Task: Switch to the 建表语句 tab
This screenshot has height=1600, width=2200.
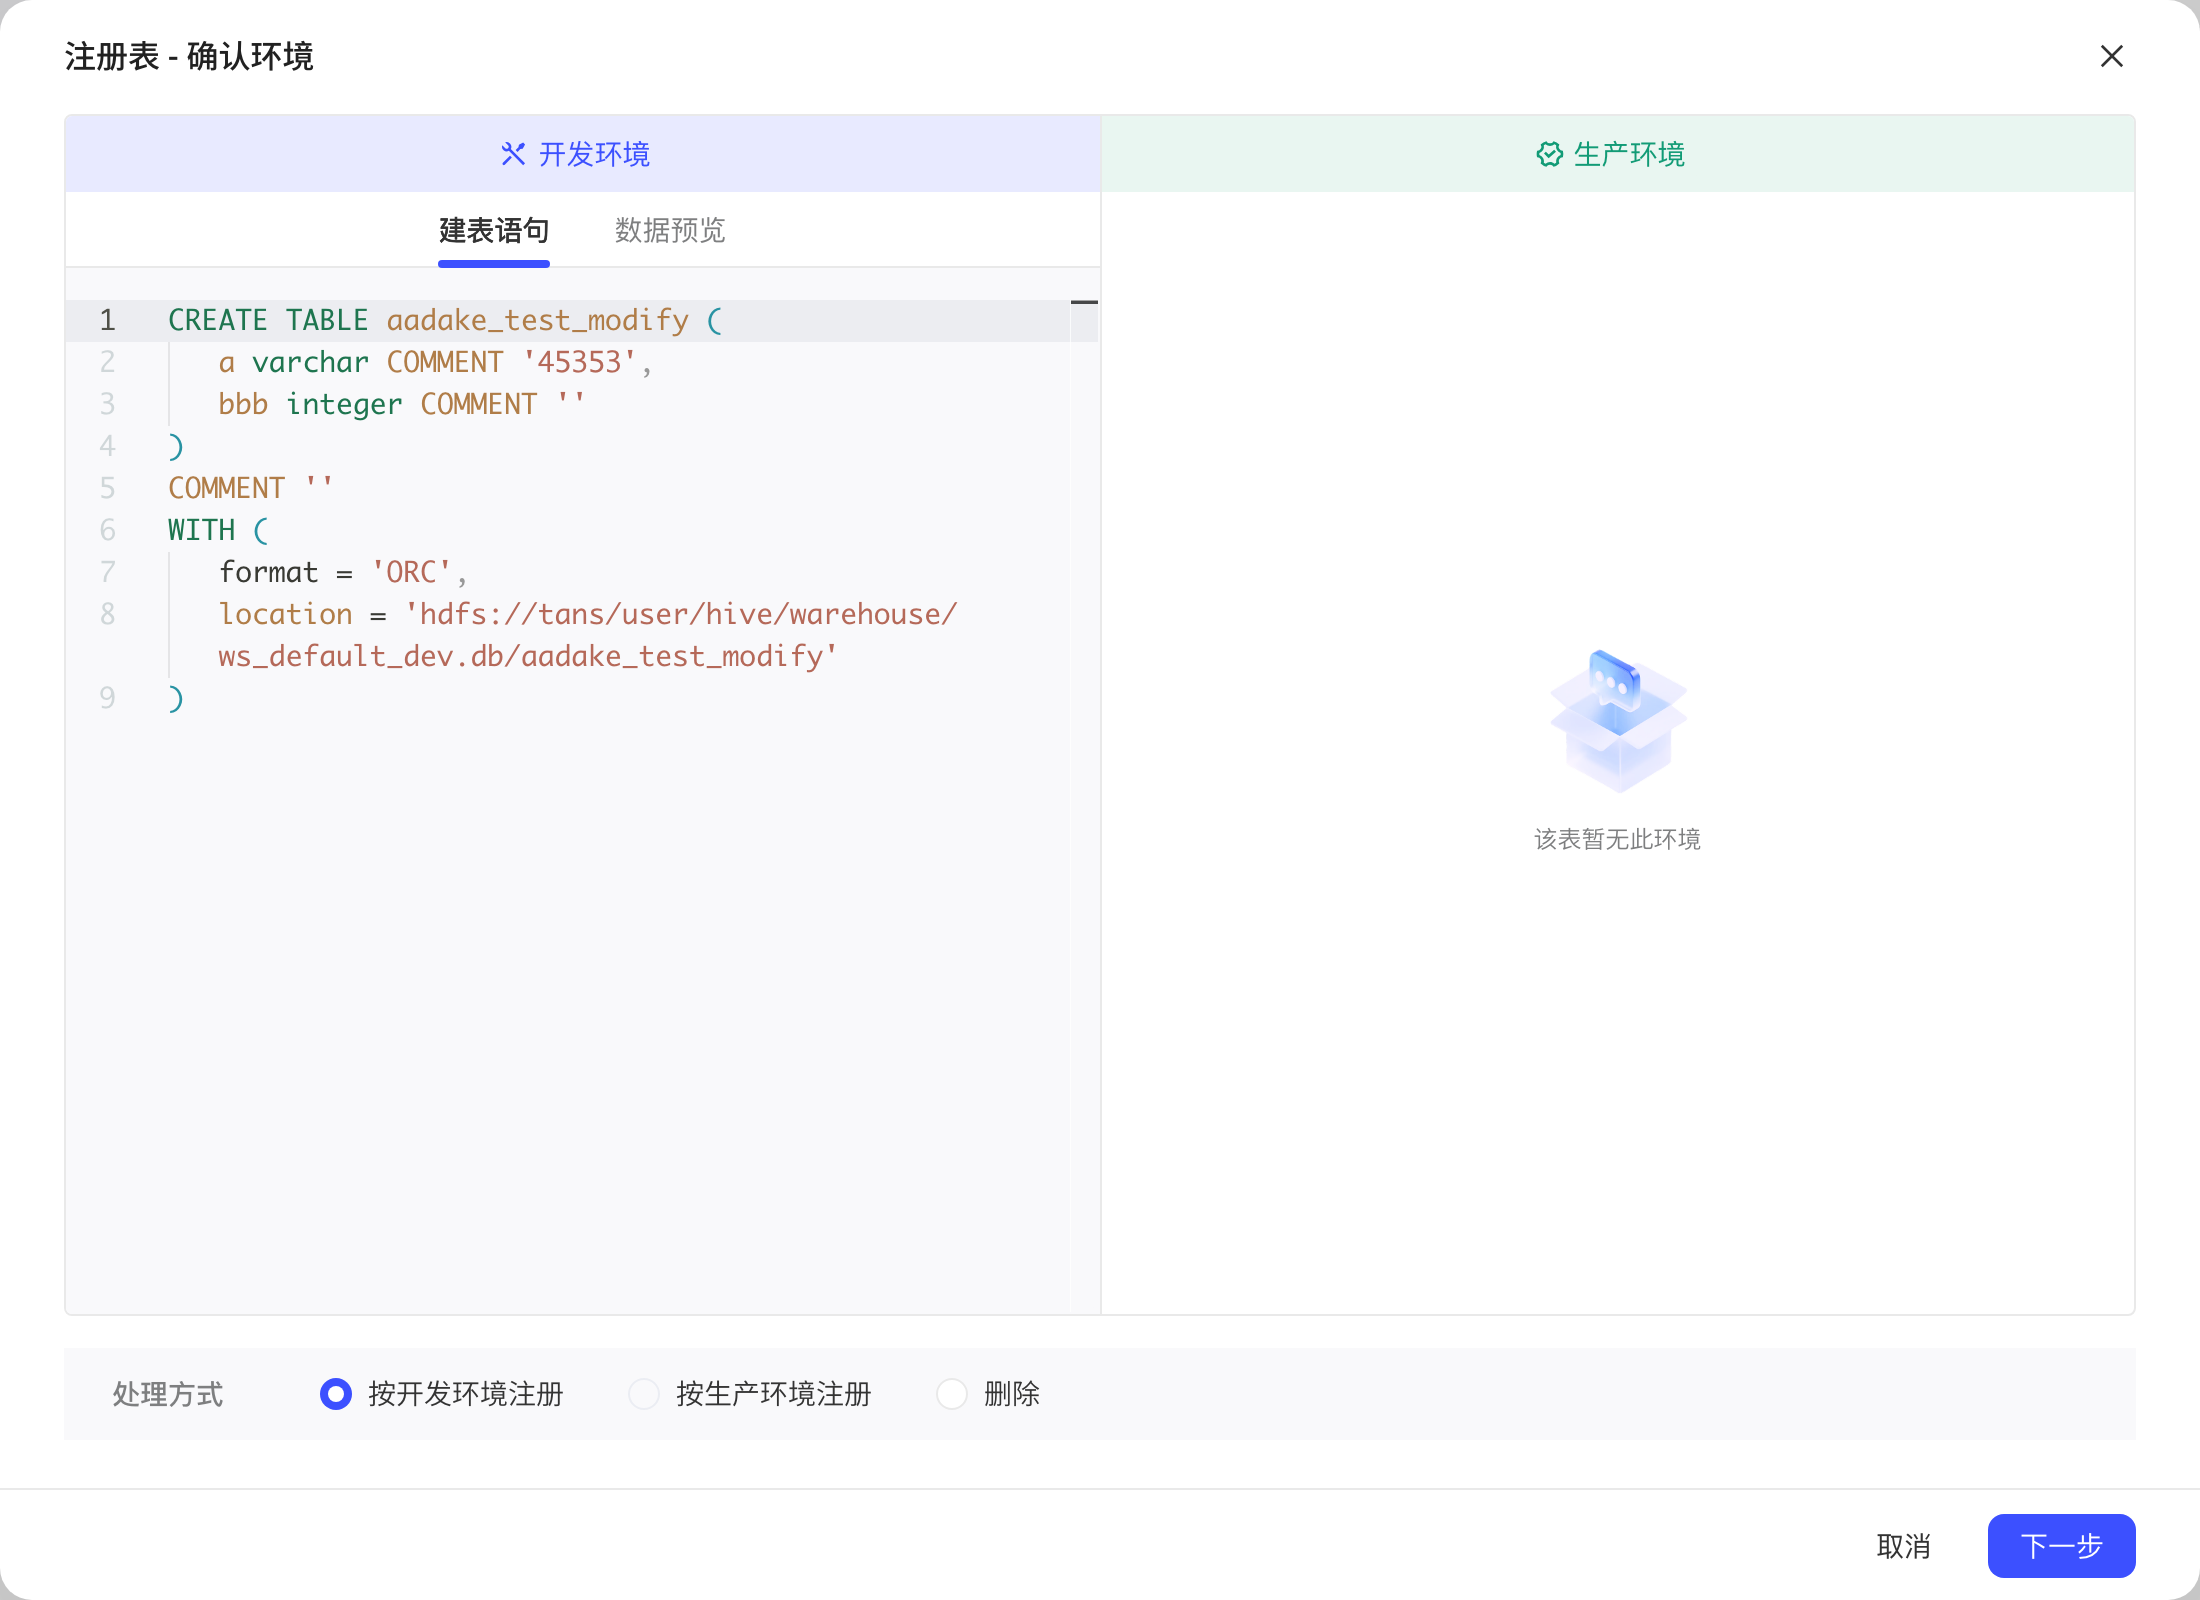Action: 494,231
